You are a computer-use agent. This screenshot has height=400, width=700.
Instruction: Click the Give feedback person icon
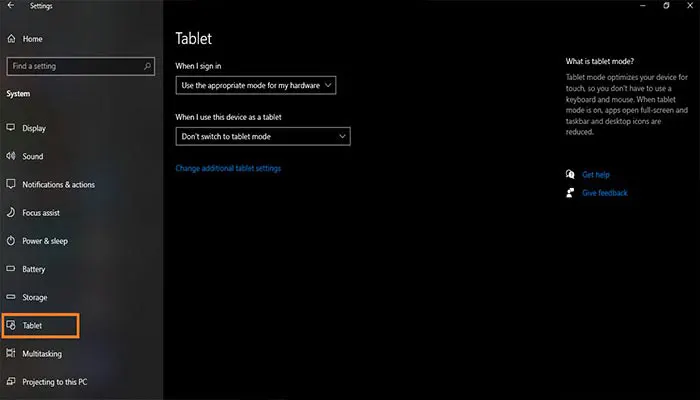569,193
